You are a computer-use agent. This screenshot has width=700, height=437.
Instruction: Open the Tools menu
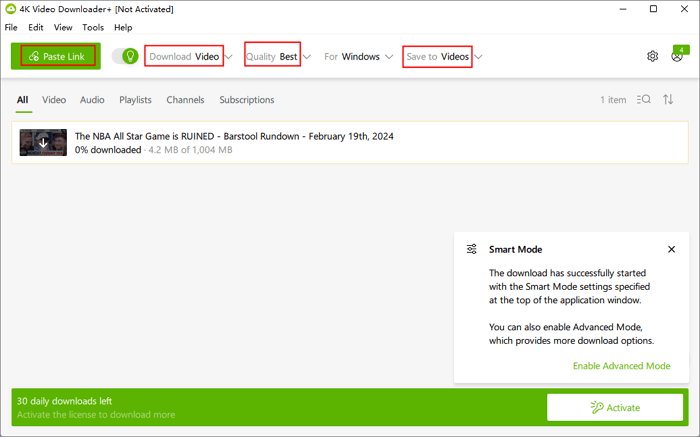point(93,28)
